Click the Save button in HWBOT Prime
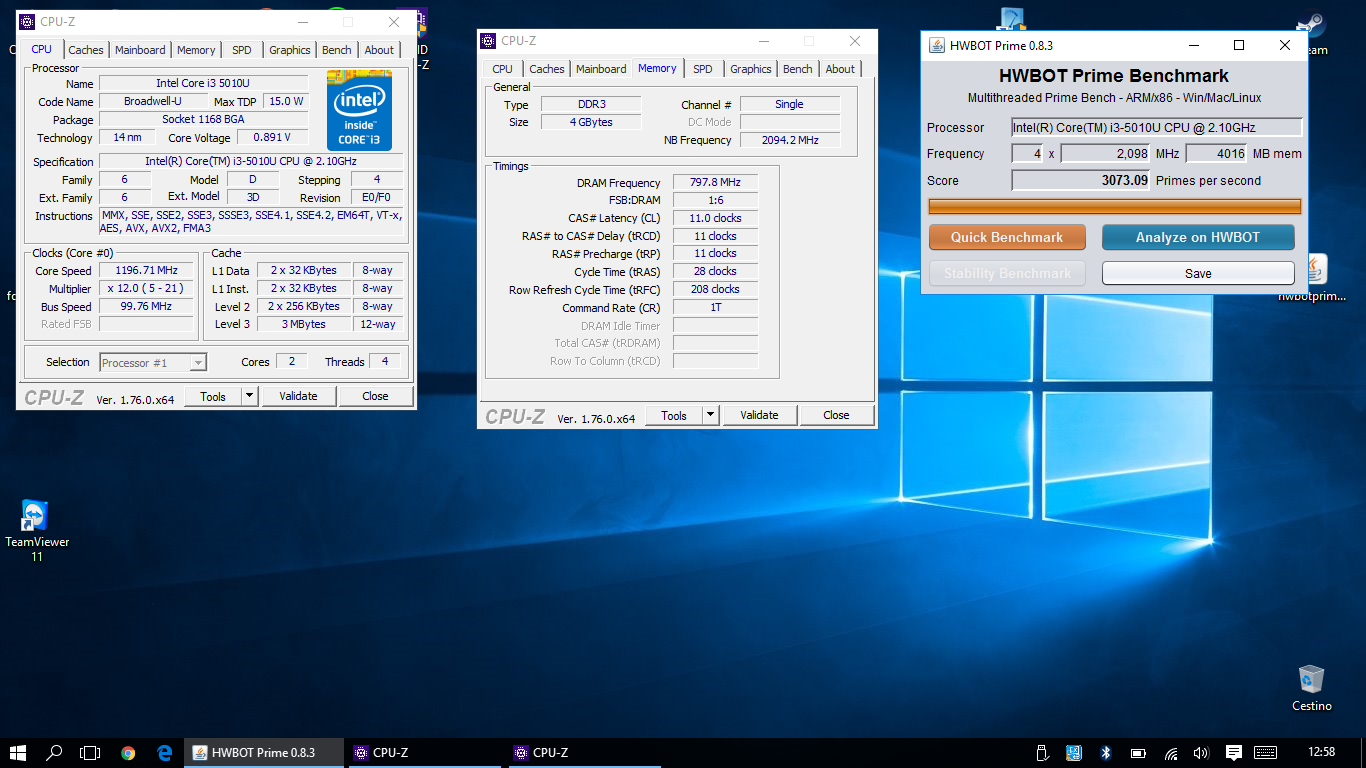 pos(1198,273)
